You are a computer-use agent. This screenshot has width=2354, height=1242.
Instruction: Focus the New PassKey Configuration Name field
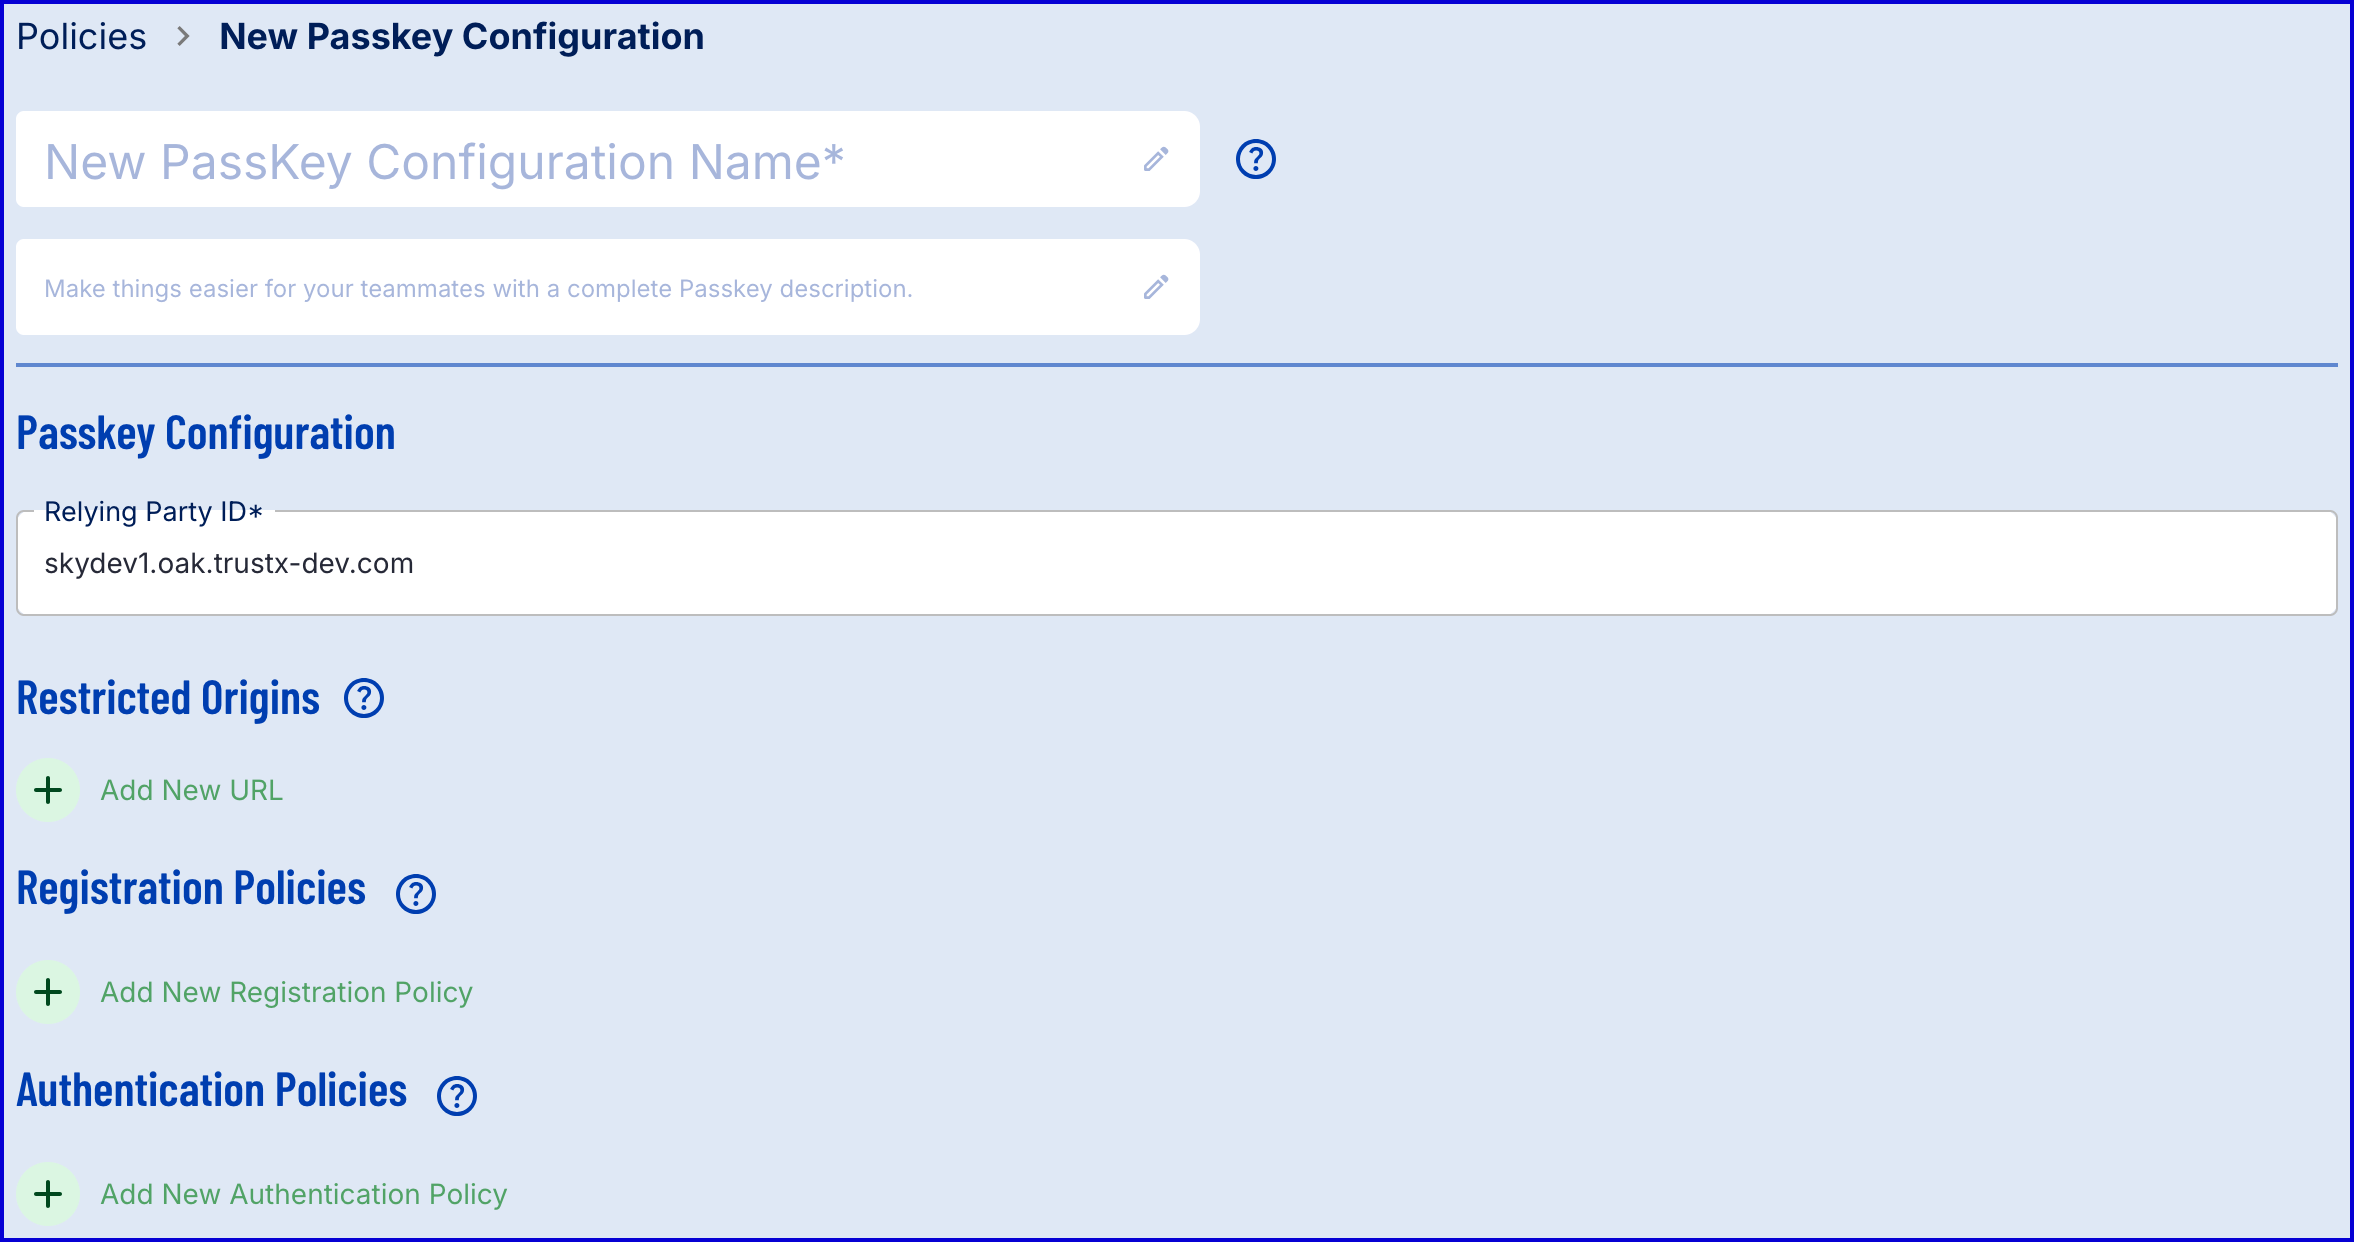580,161
